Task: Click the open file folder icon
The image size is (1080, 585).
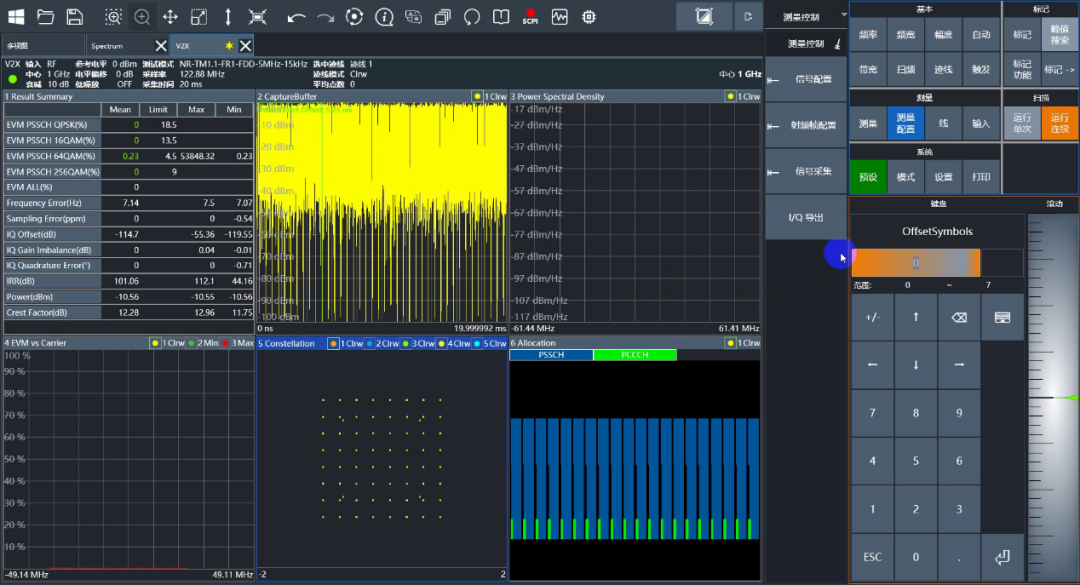Action: pyautogui.click(x=45, y=17)
